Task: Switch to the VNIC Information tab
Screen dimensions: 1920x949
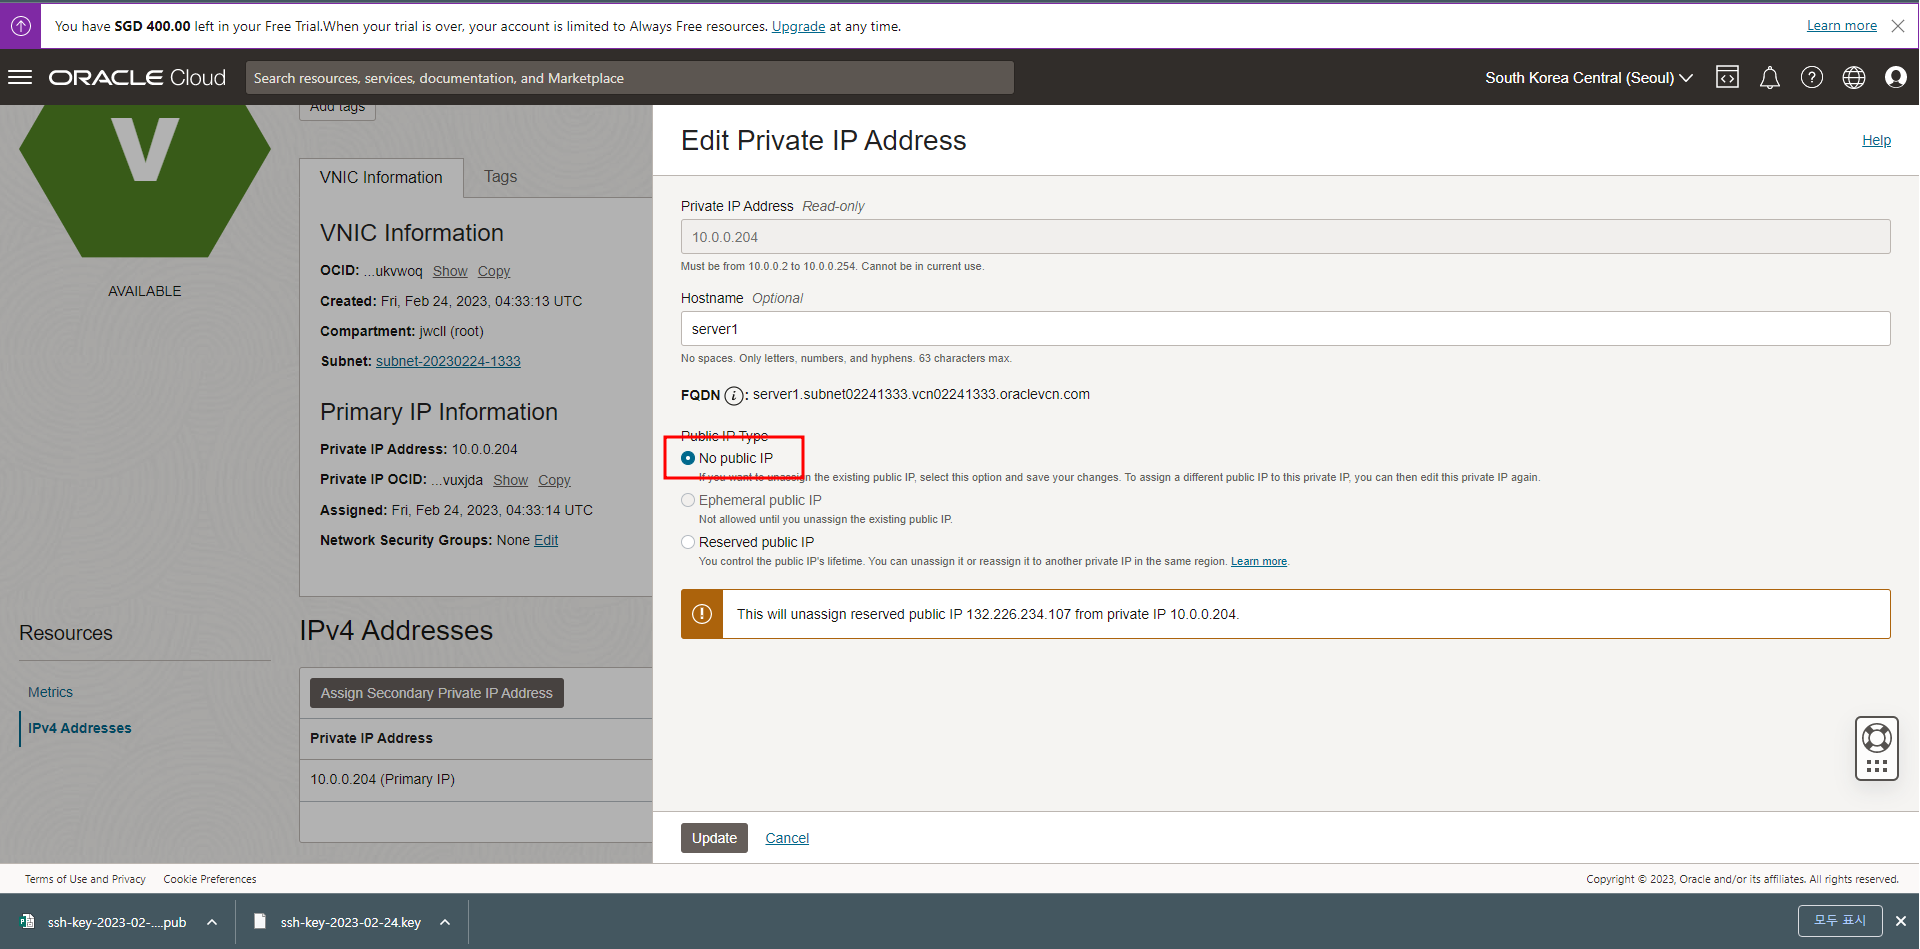Action: (x=381, y=177)
